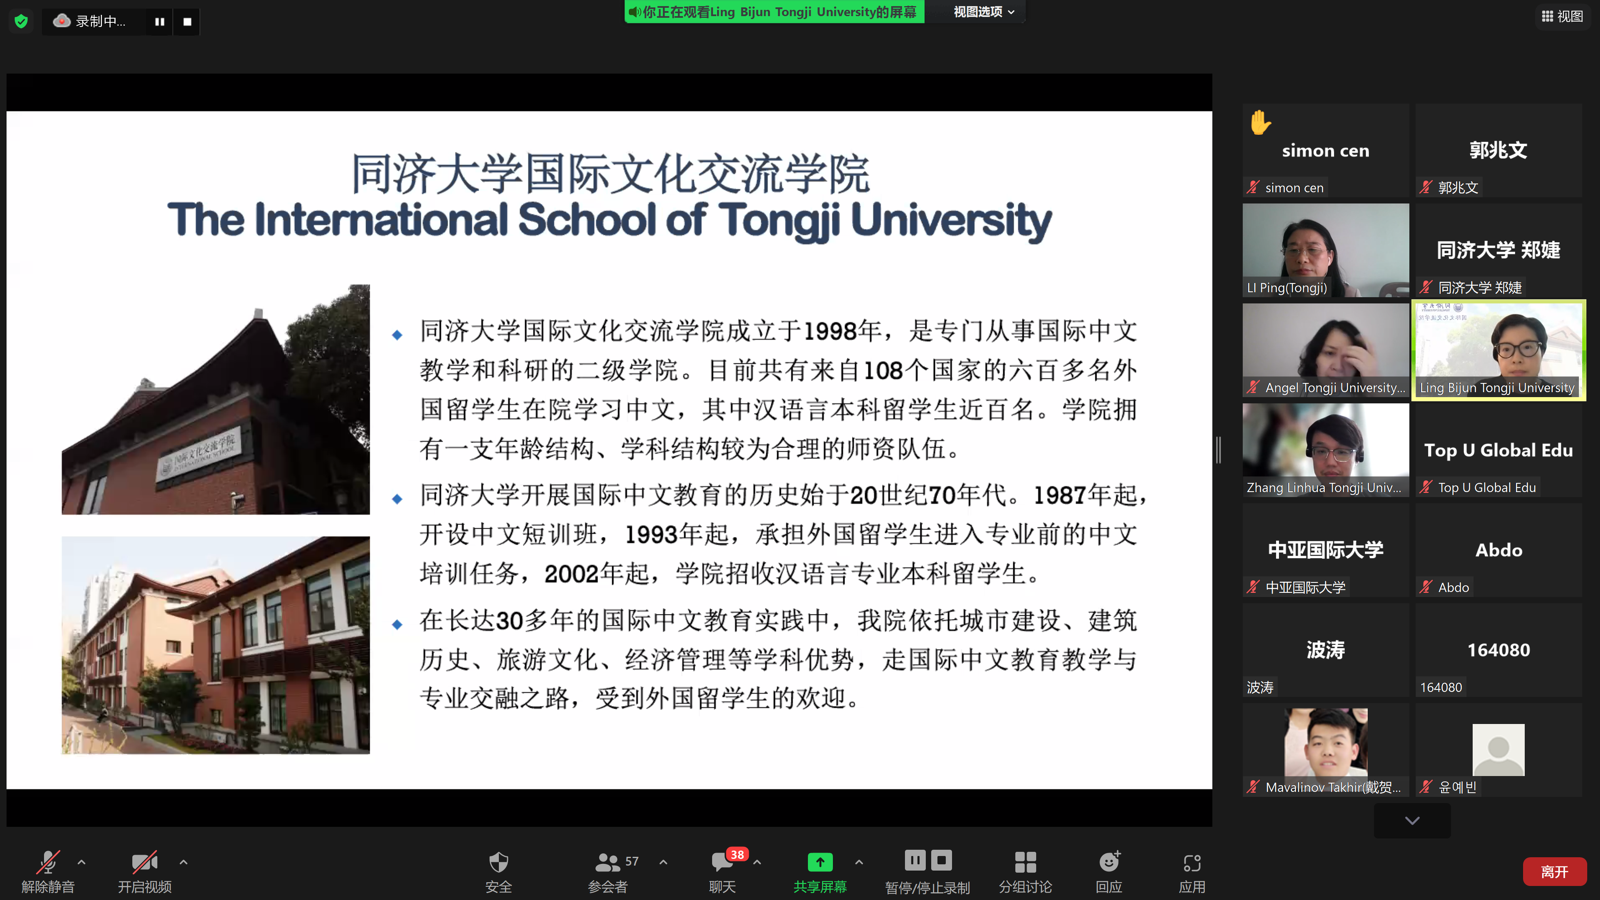Expand the arrow next to 聊天
Image resolution: width=1600 pixels, height=900 pixels.
pyautogui.click(x=757, y=862)
